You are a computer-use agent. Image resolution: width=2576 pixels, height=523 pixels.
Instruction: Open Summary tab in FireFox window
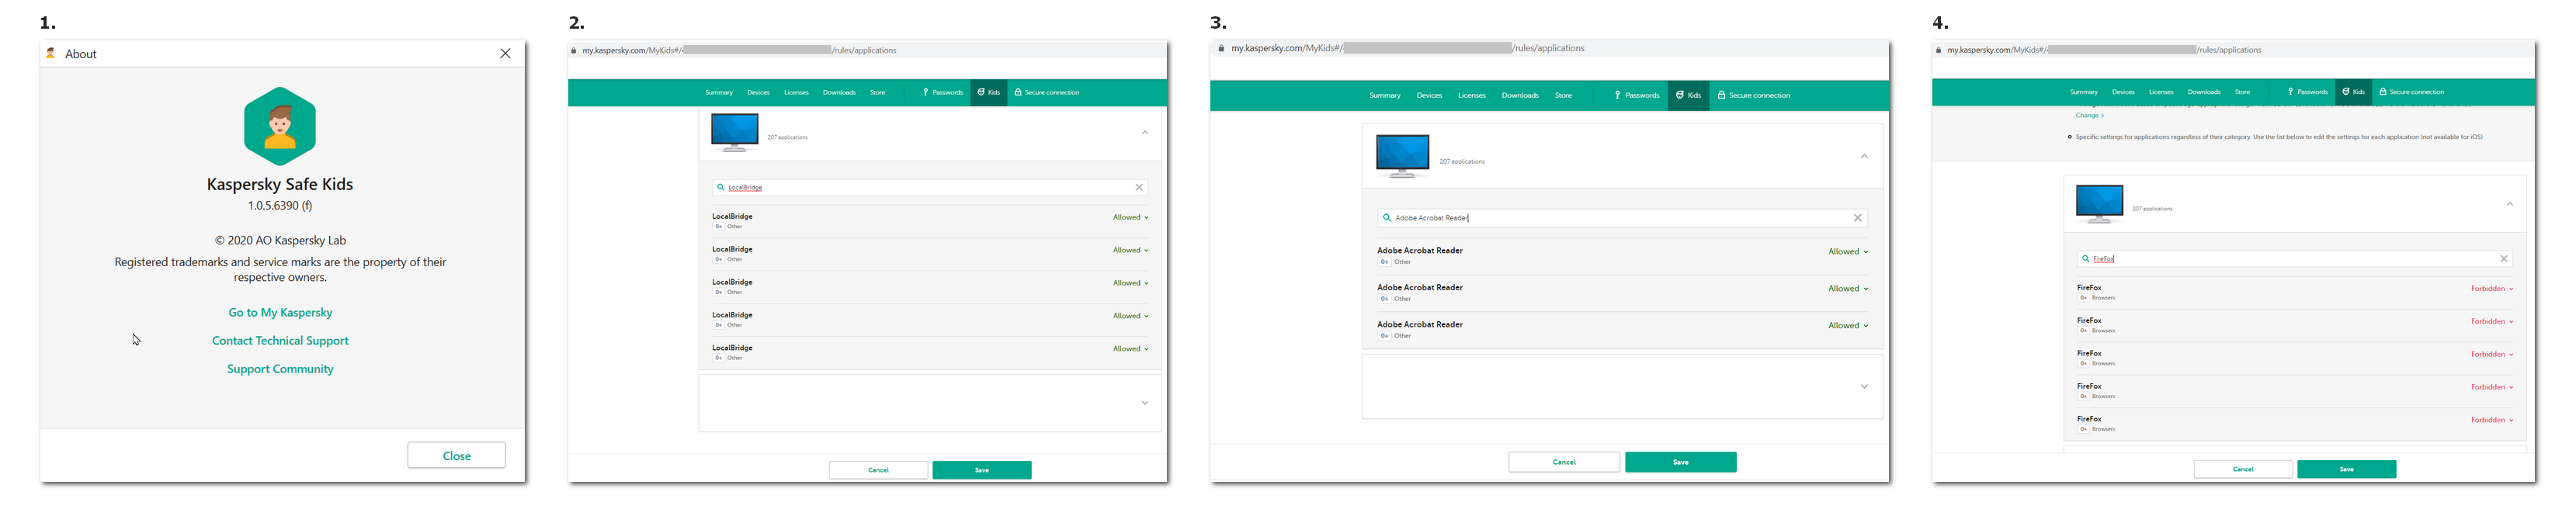tap(2084, 92)
